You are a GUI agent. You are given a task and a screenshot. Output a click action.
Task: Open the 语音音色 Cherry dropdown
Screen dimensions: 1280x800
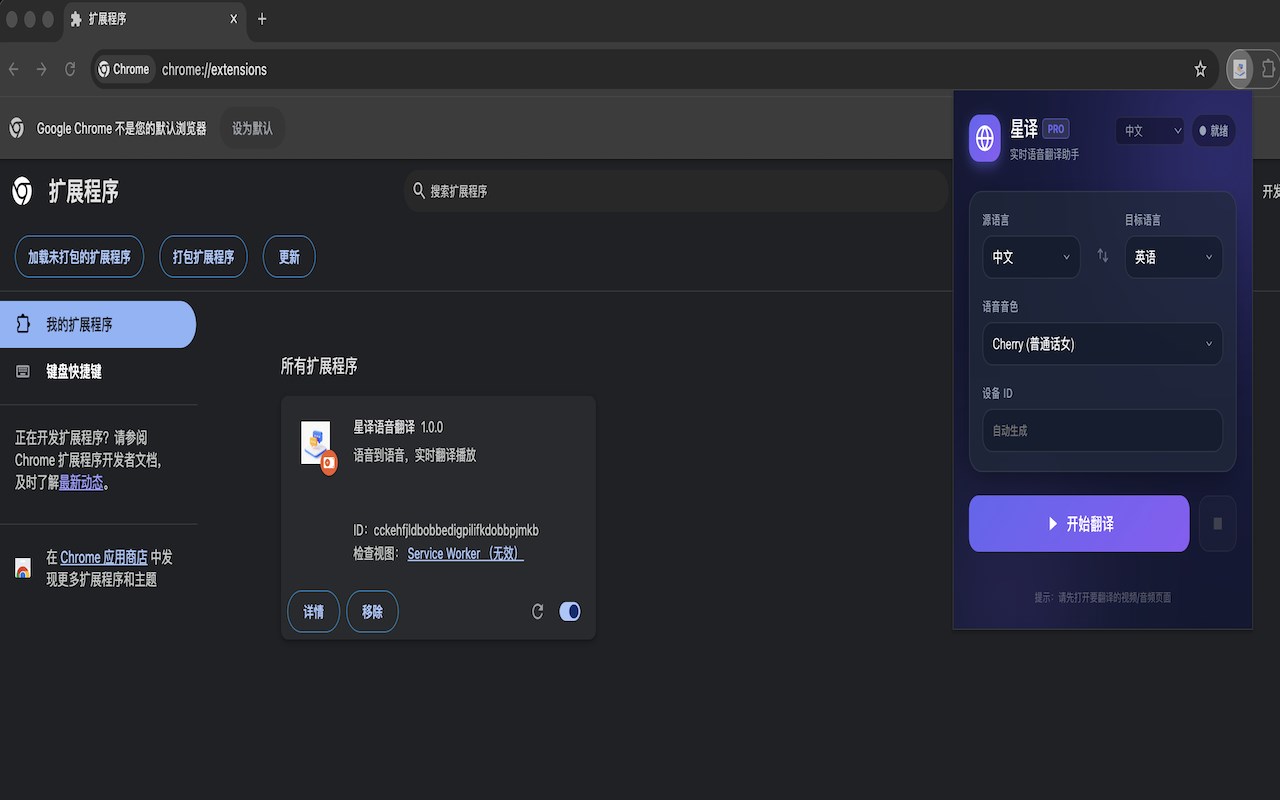1102,344
